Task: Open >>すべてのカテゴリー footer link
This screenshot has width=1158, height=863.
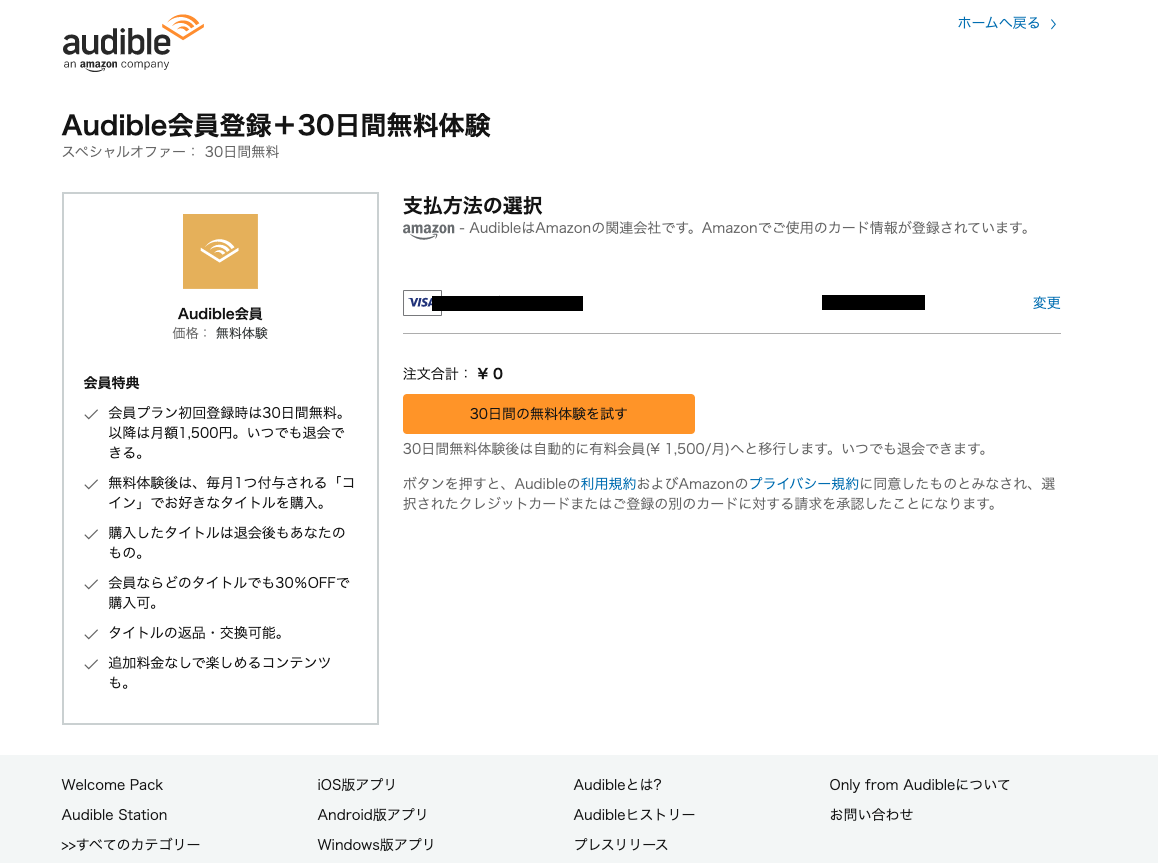Action: click(x=131, y=845)
